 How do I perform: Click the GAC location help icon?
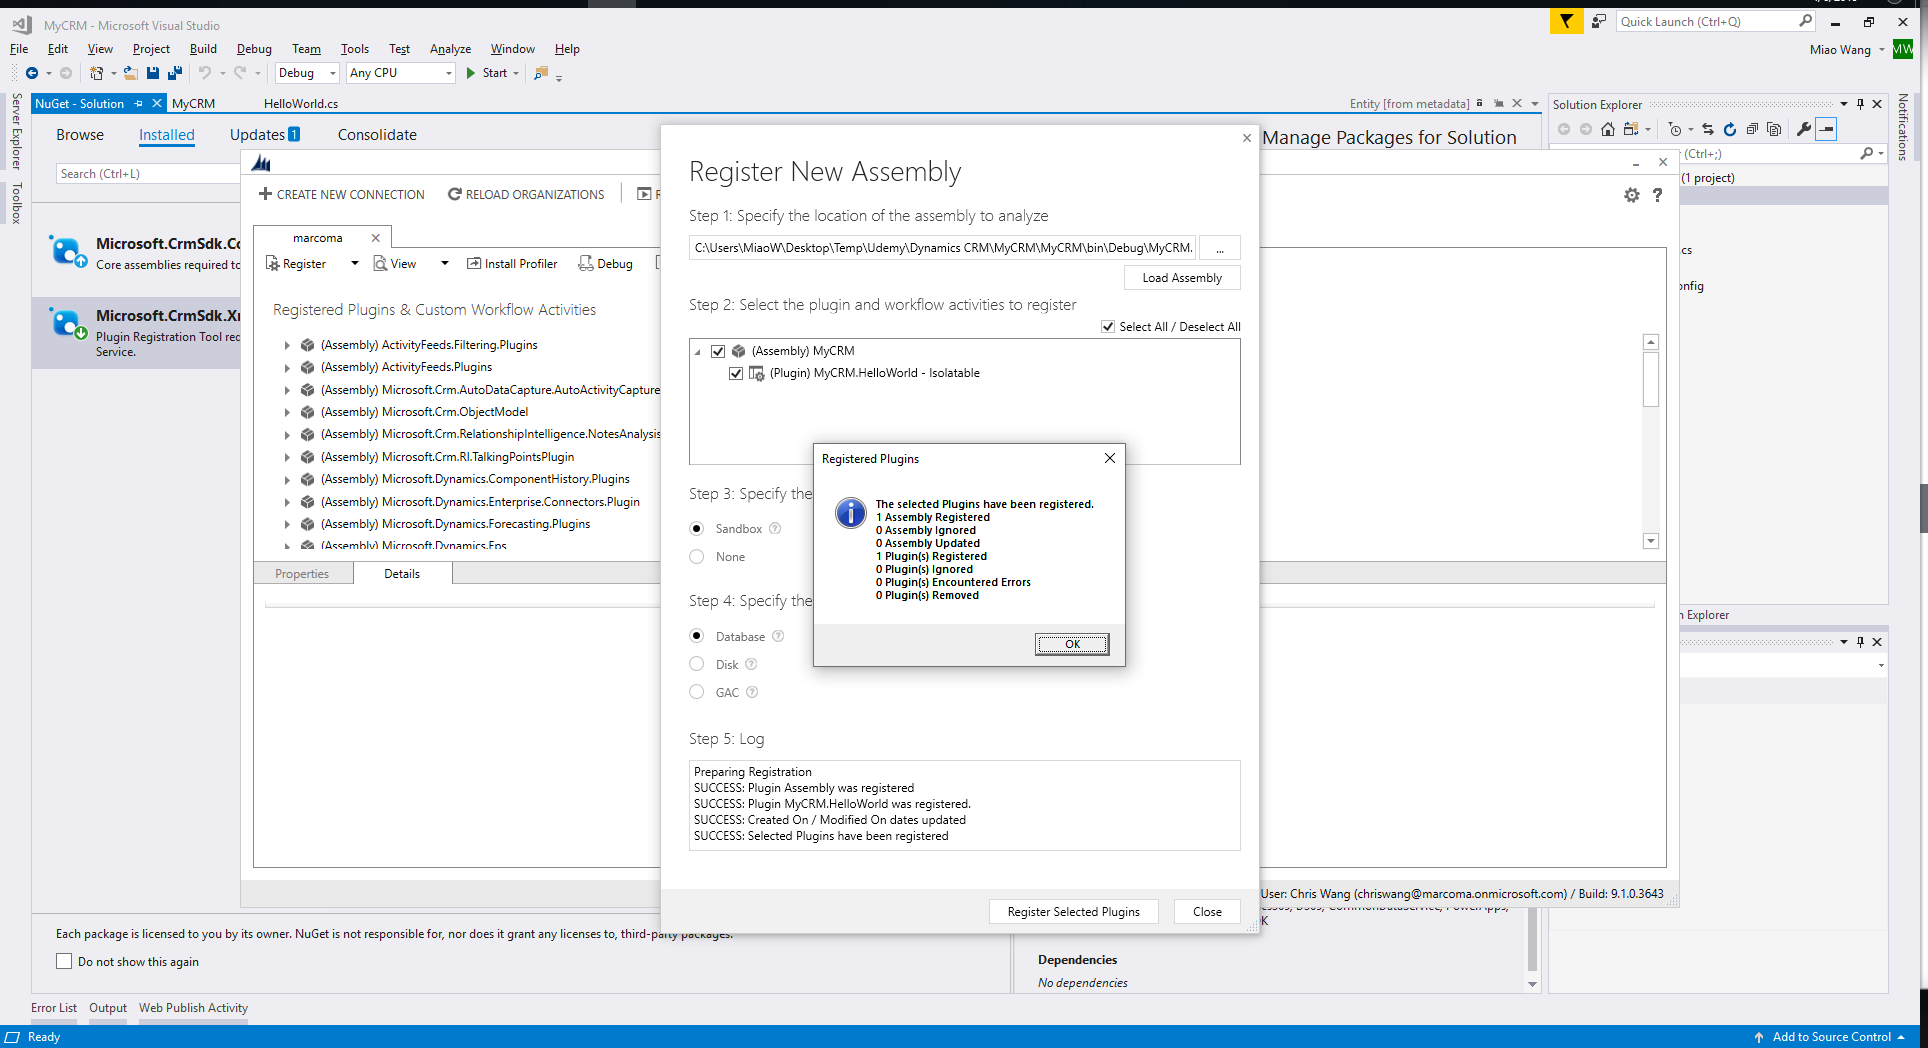pos(752,692)
